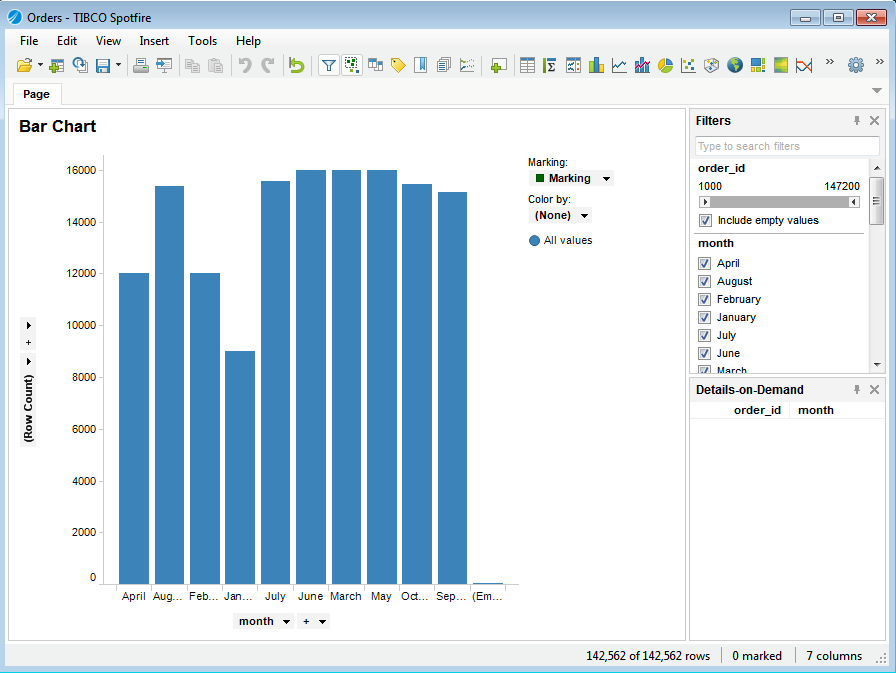Open the Insert menu
This screenshot has width=896, height=673.
[x=154, y=41]
